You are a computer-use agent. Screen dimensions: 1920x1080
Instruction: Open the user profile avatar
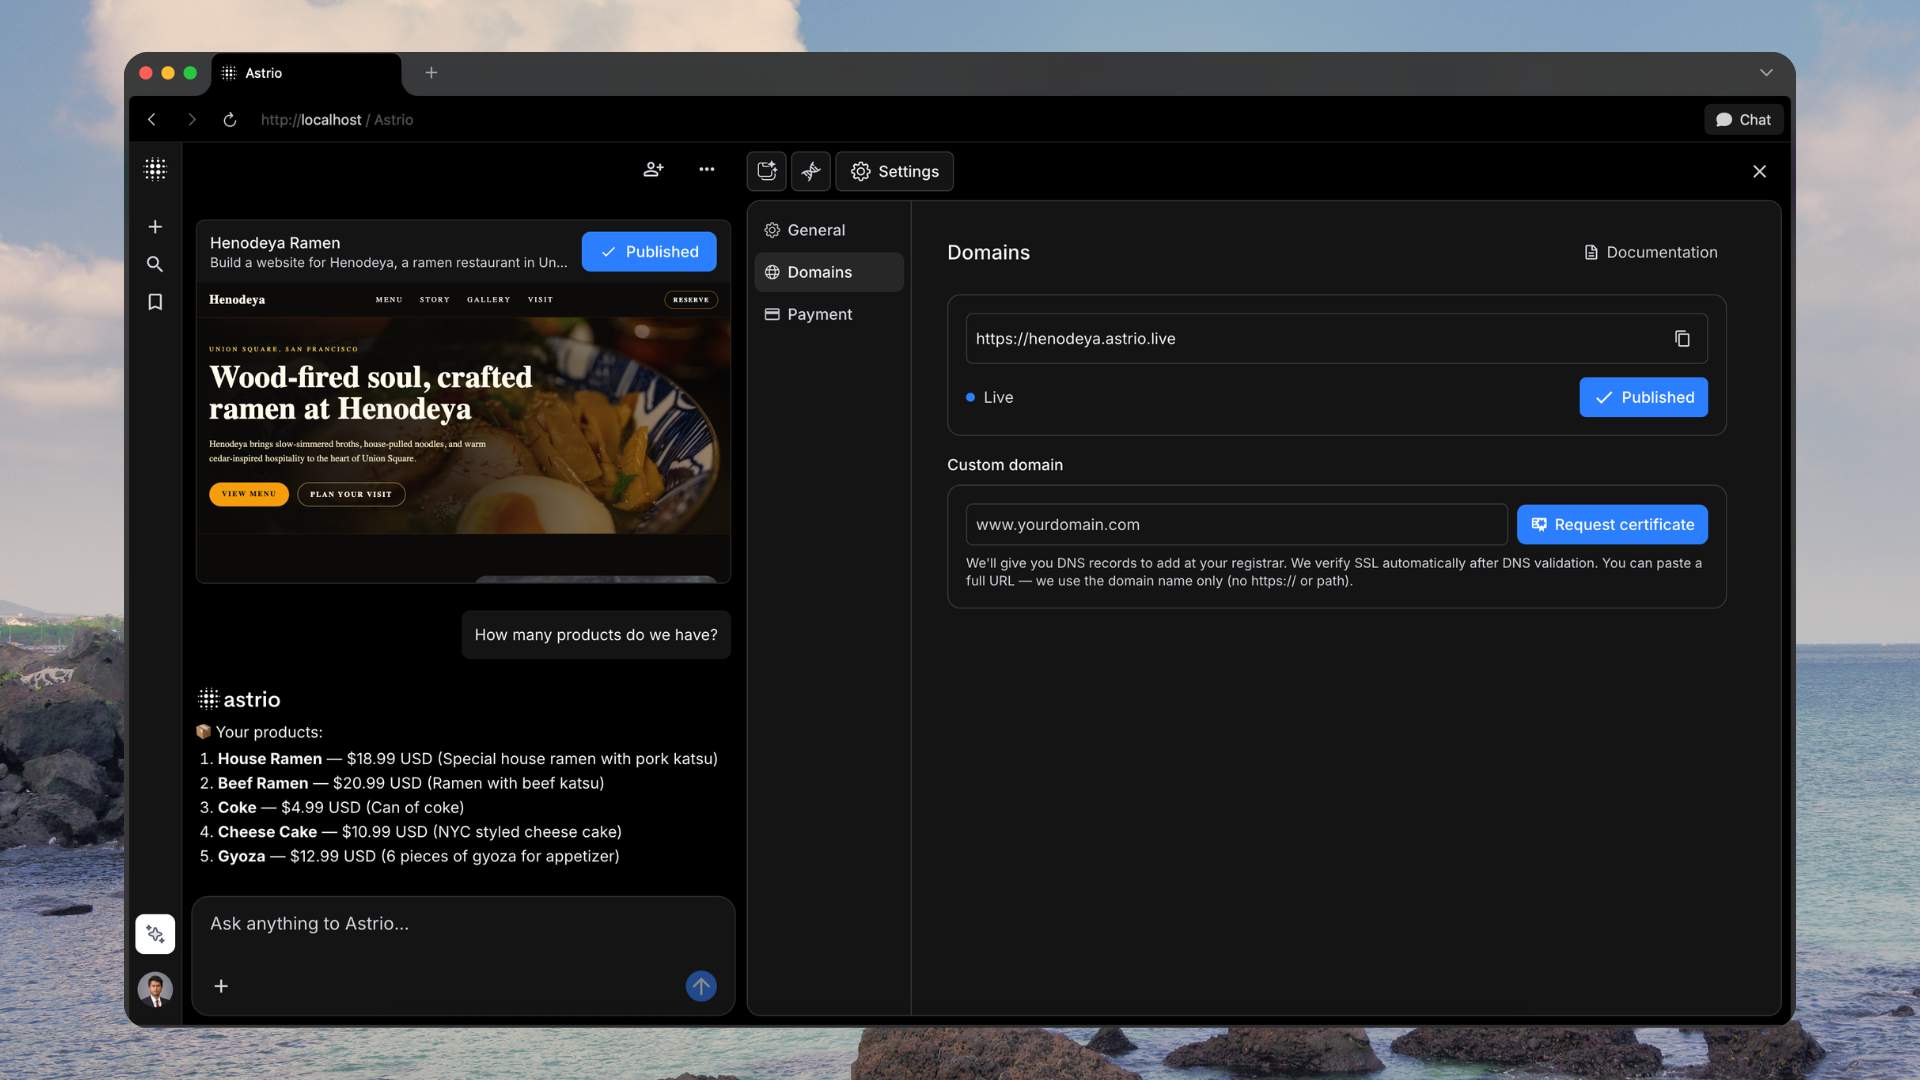(x=155, y=989)
